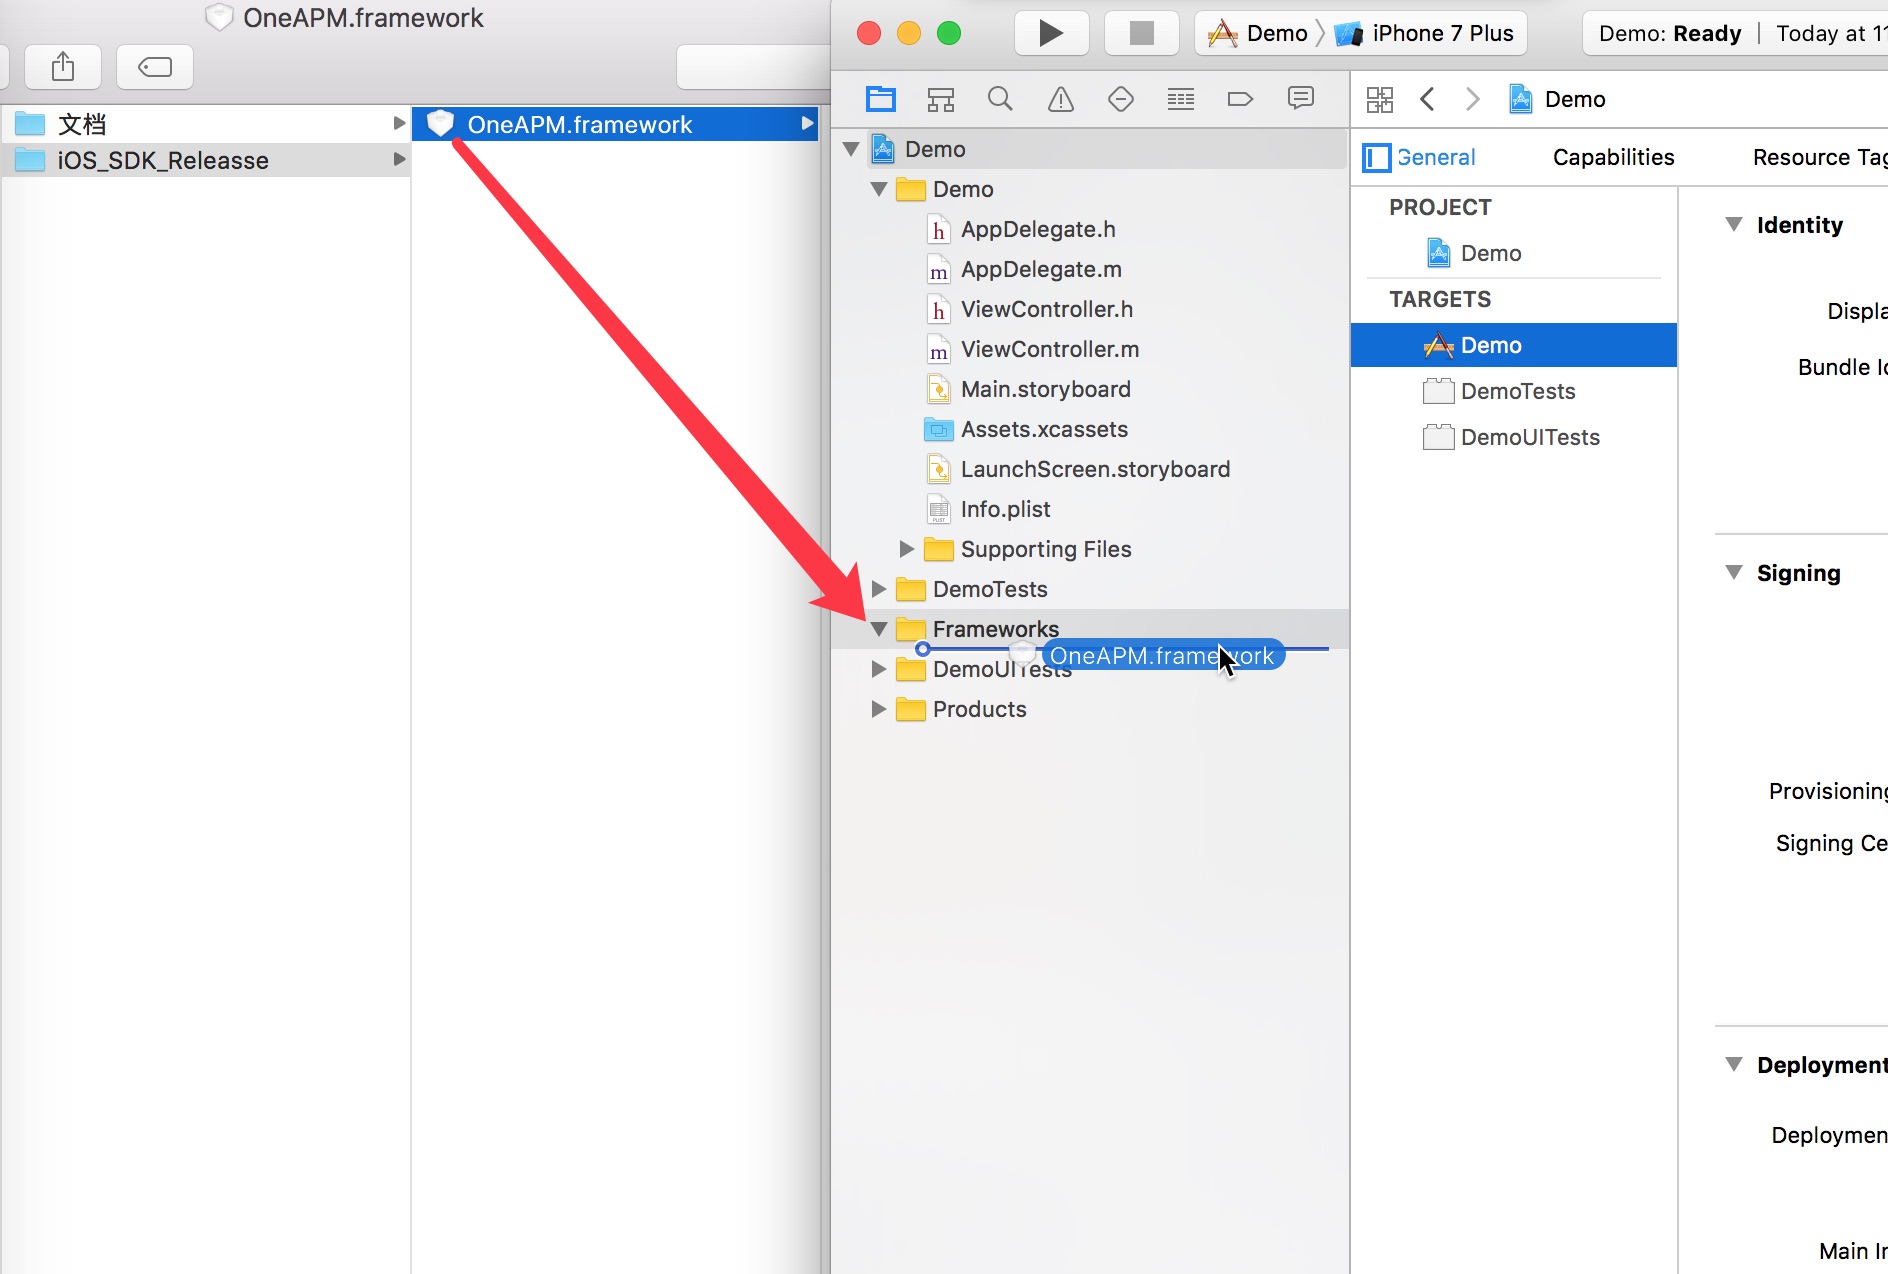
Task: Open the Debug navigator
Action: pos(1181,99)
